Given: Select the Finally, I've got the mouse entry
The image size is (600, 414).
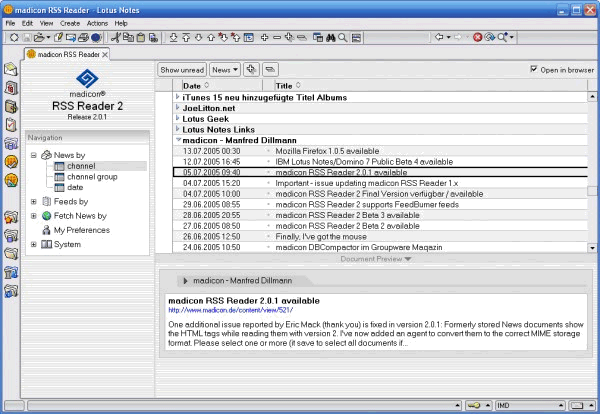Looking at the screenshot, I should (380, 236).
